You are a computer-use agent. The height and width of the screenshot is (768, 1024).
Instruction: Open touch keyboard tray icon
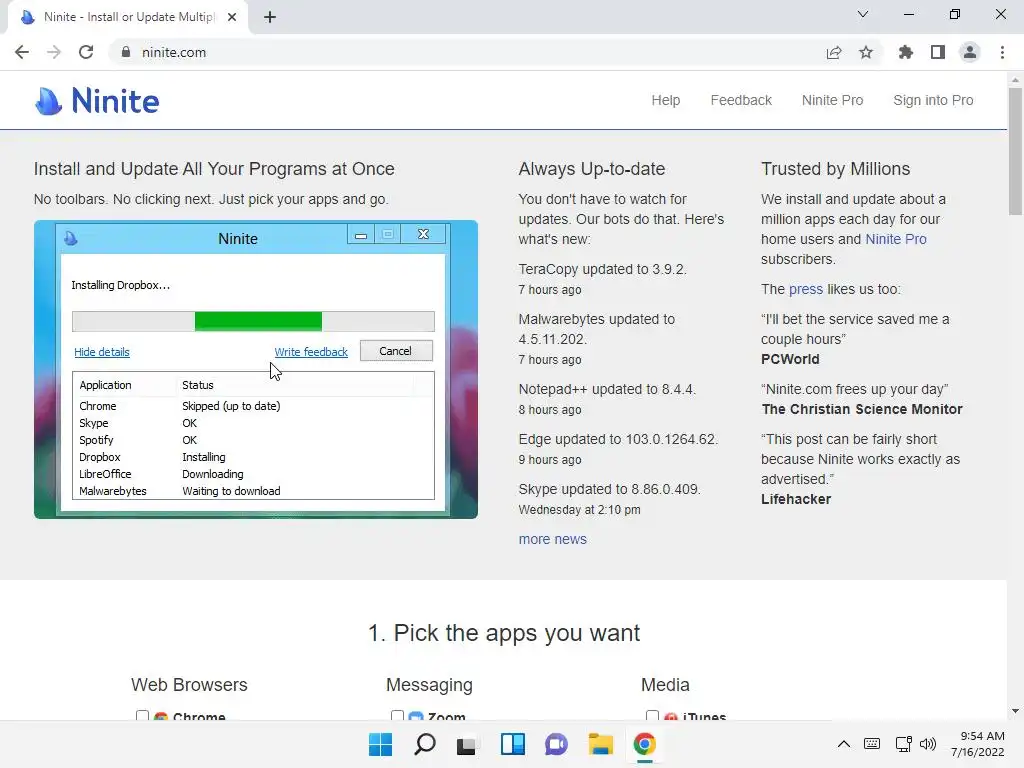872,744
